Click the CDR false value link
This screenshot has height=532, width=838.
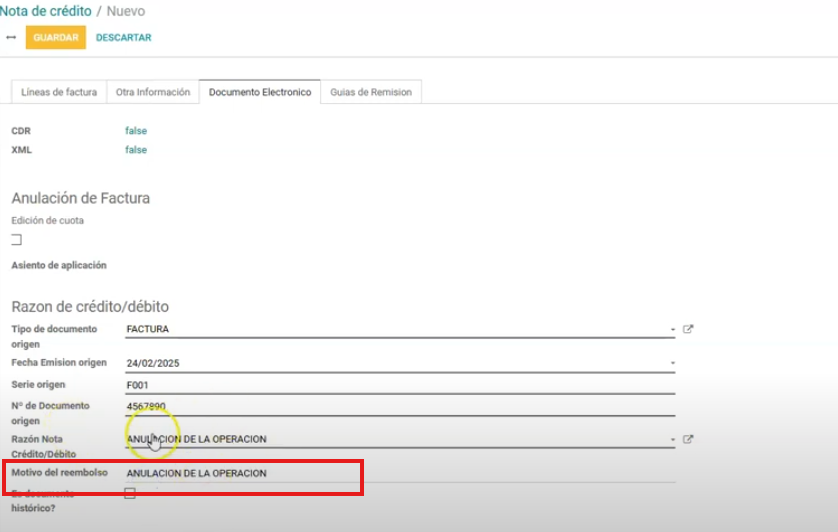coord(136,131)
